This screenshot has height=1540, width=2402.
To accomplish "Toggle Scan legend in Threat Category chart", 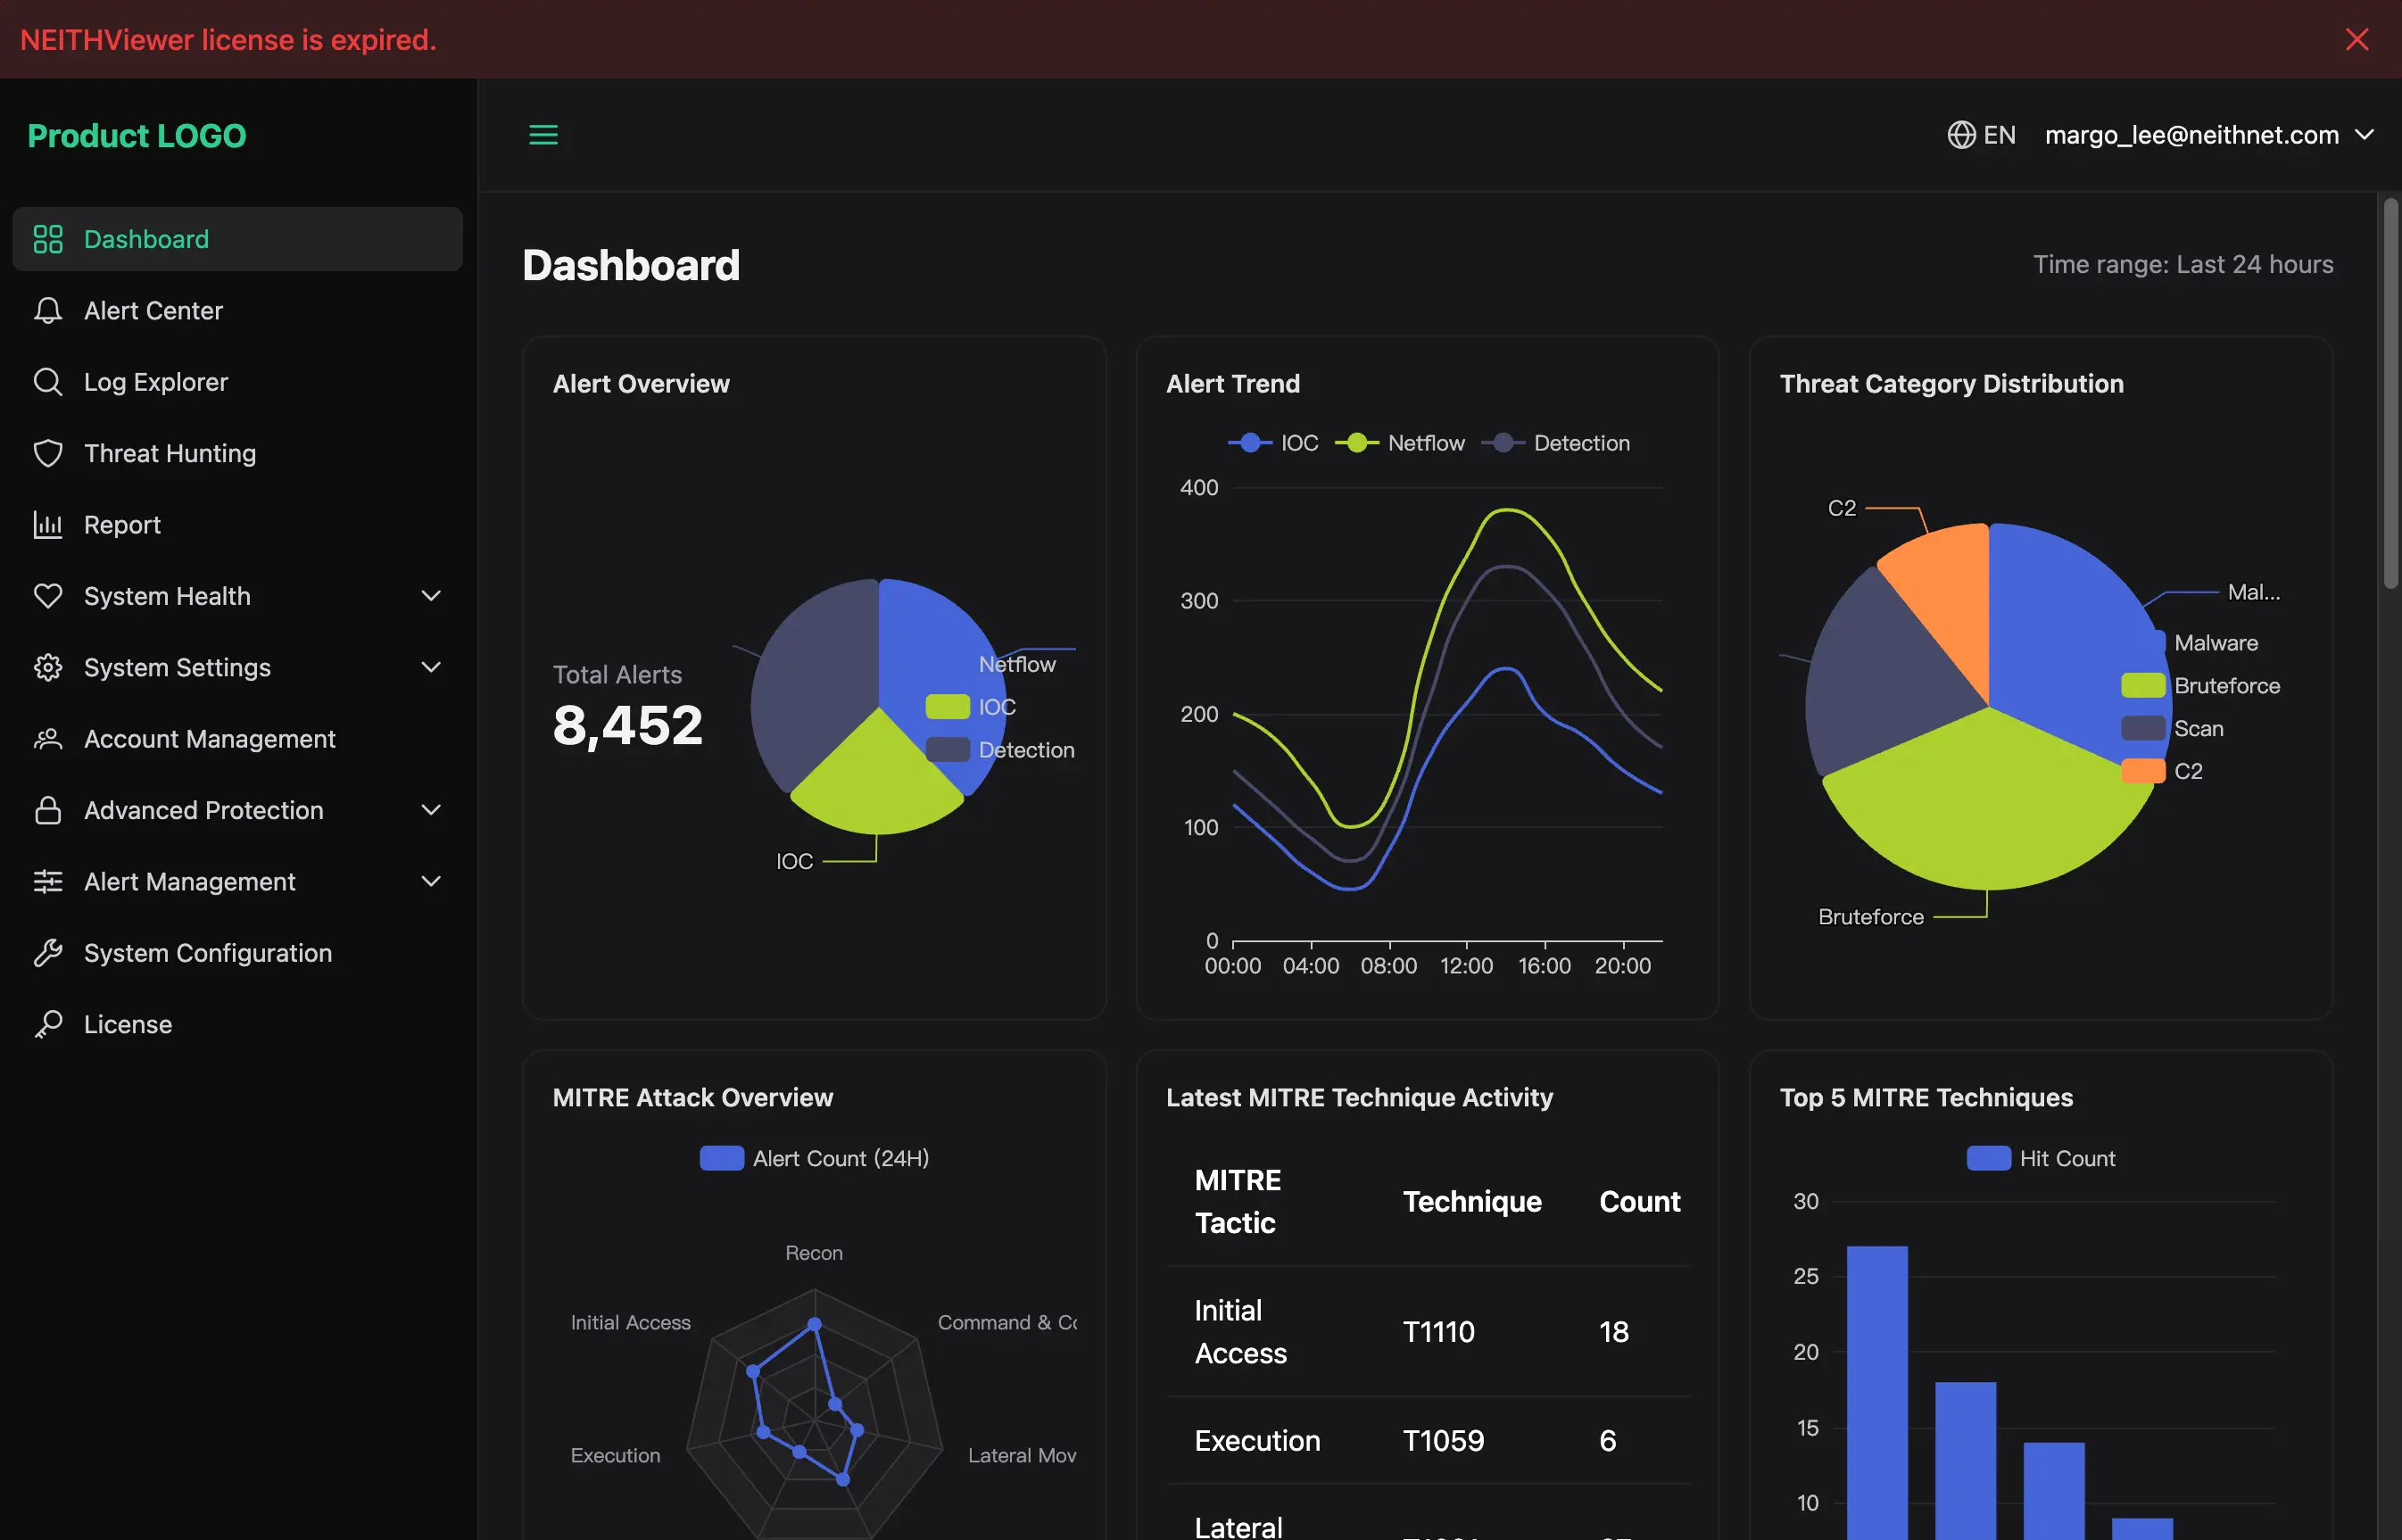I will tap(2173, 729).
